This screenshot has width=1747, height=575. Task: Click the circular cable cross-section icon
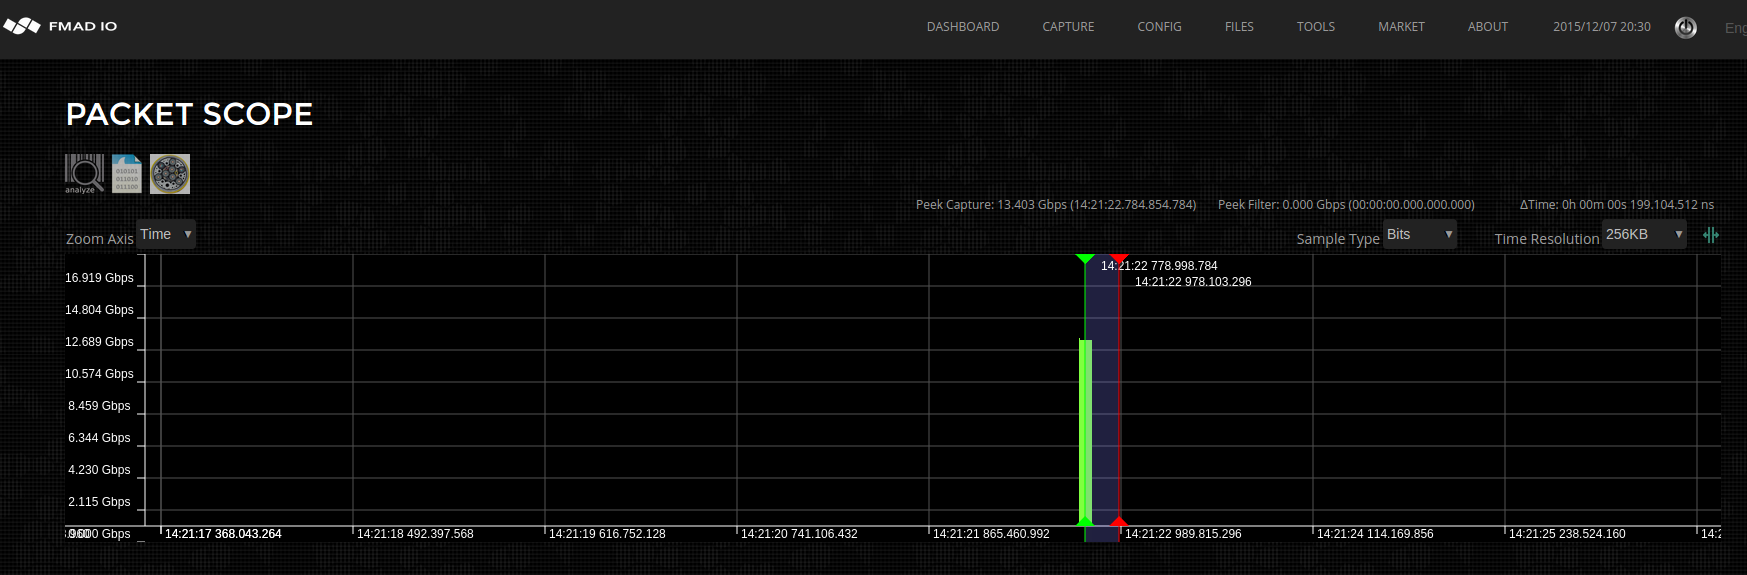(170, 174)
